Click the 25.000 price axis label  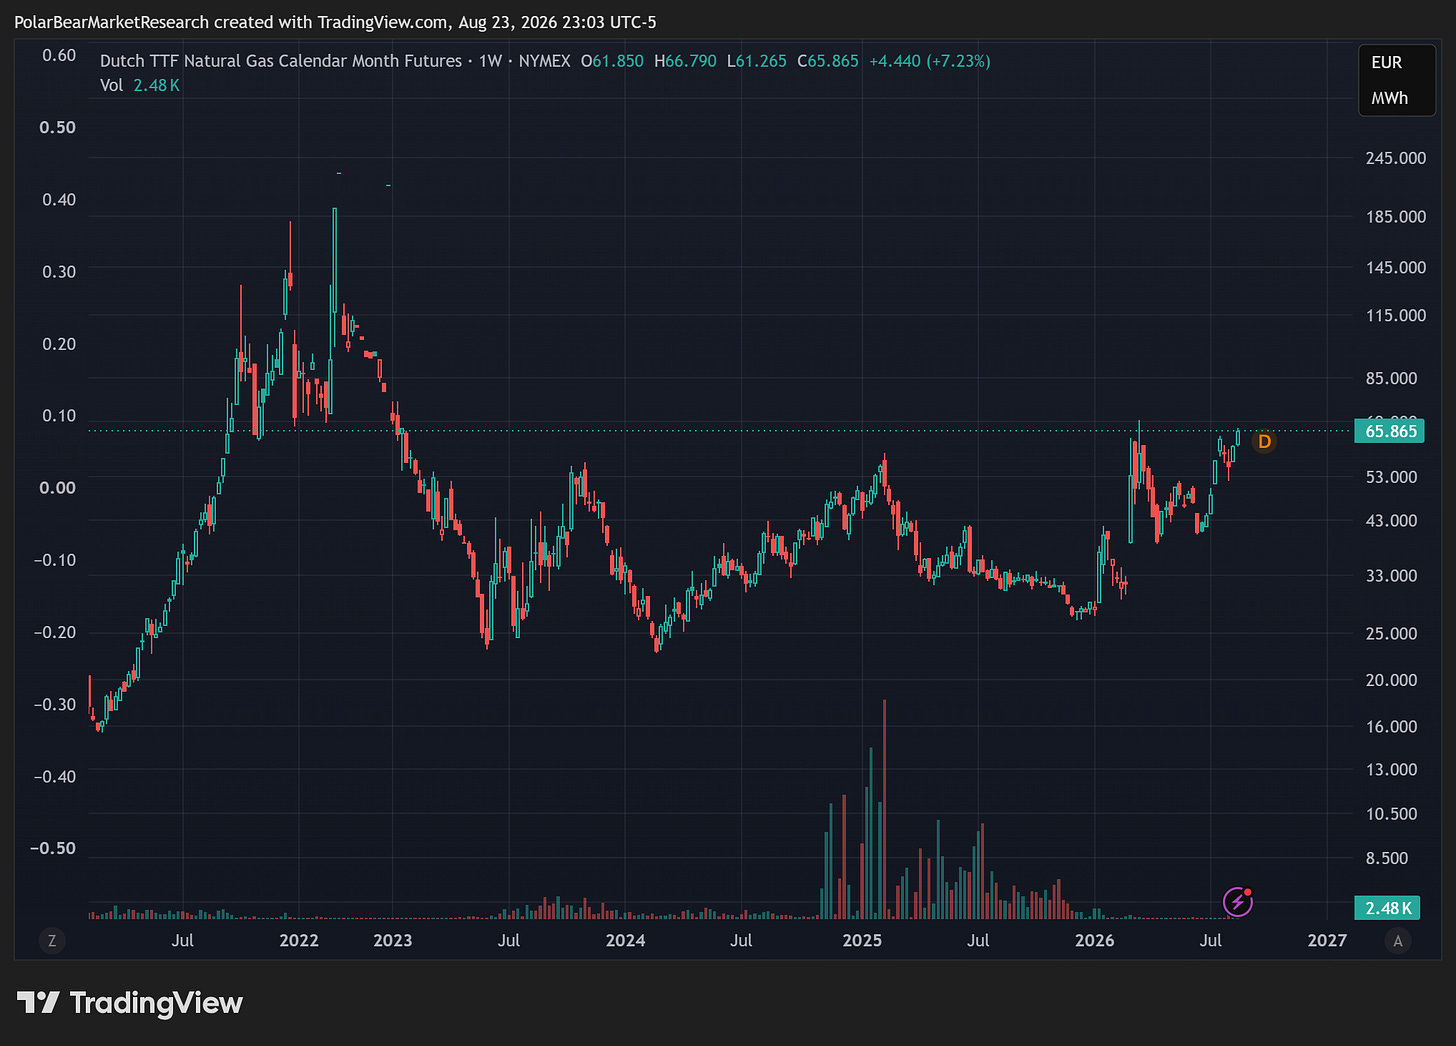pyautogui.click(x=1392, y=634)
